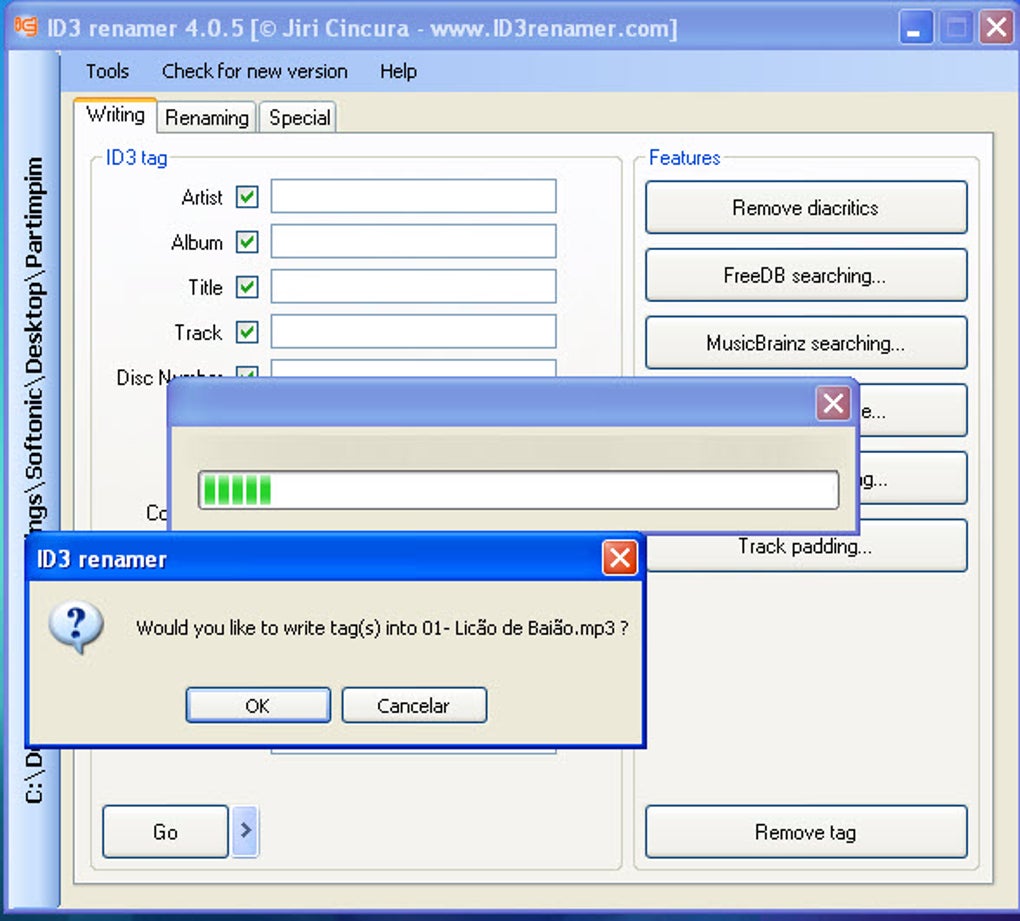Image resolution: width=1020 pixels, height=921 pixels.
Task: Open the Tools menu
Action: pos(107,71)
